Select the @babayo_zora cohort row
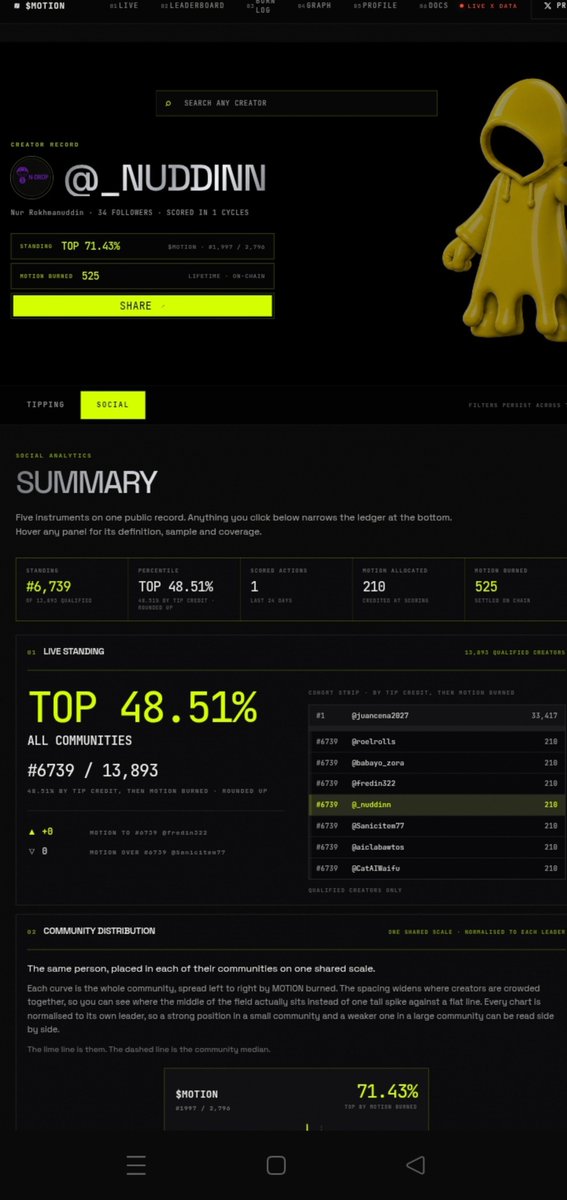The image size is (567, 1200). pyautogui.click(x=436, y=763)
